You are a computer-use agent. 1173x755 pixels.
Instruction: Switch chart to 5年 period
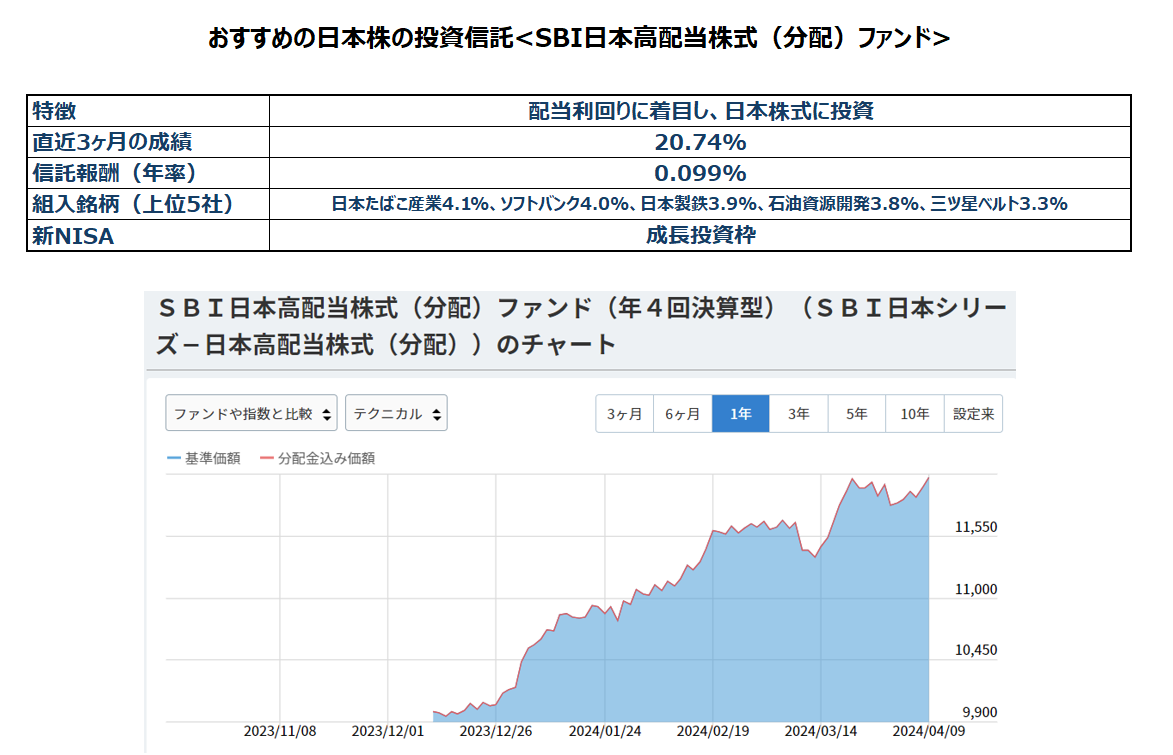point(857,414)
